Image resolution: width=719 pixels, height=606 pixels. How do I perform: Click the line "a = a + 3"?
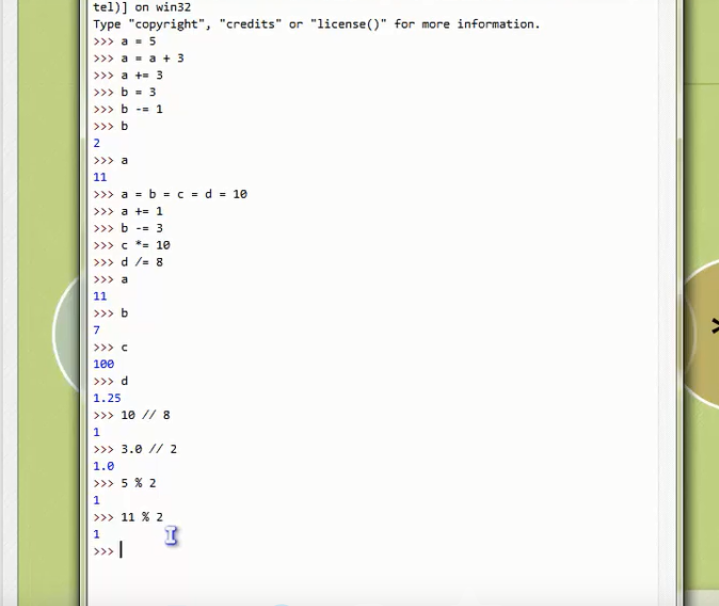[152, 58]
